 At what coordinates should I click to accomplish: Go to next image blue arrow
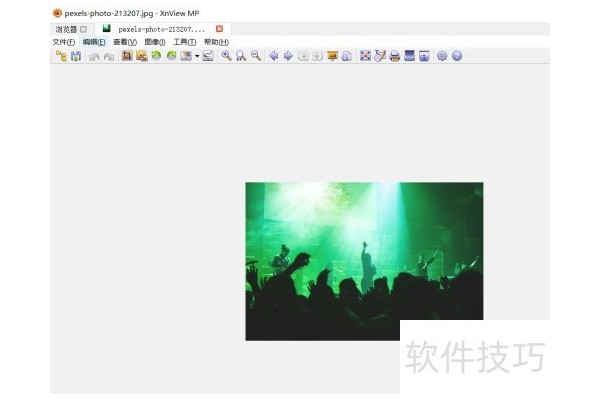coord(288,56)
